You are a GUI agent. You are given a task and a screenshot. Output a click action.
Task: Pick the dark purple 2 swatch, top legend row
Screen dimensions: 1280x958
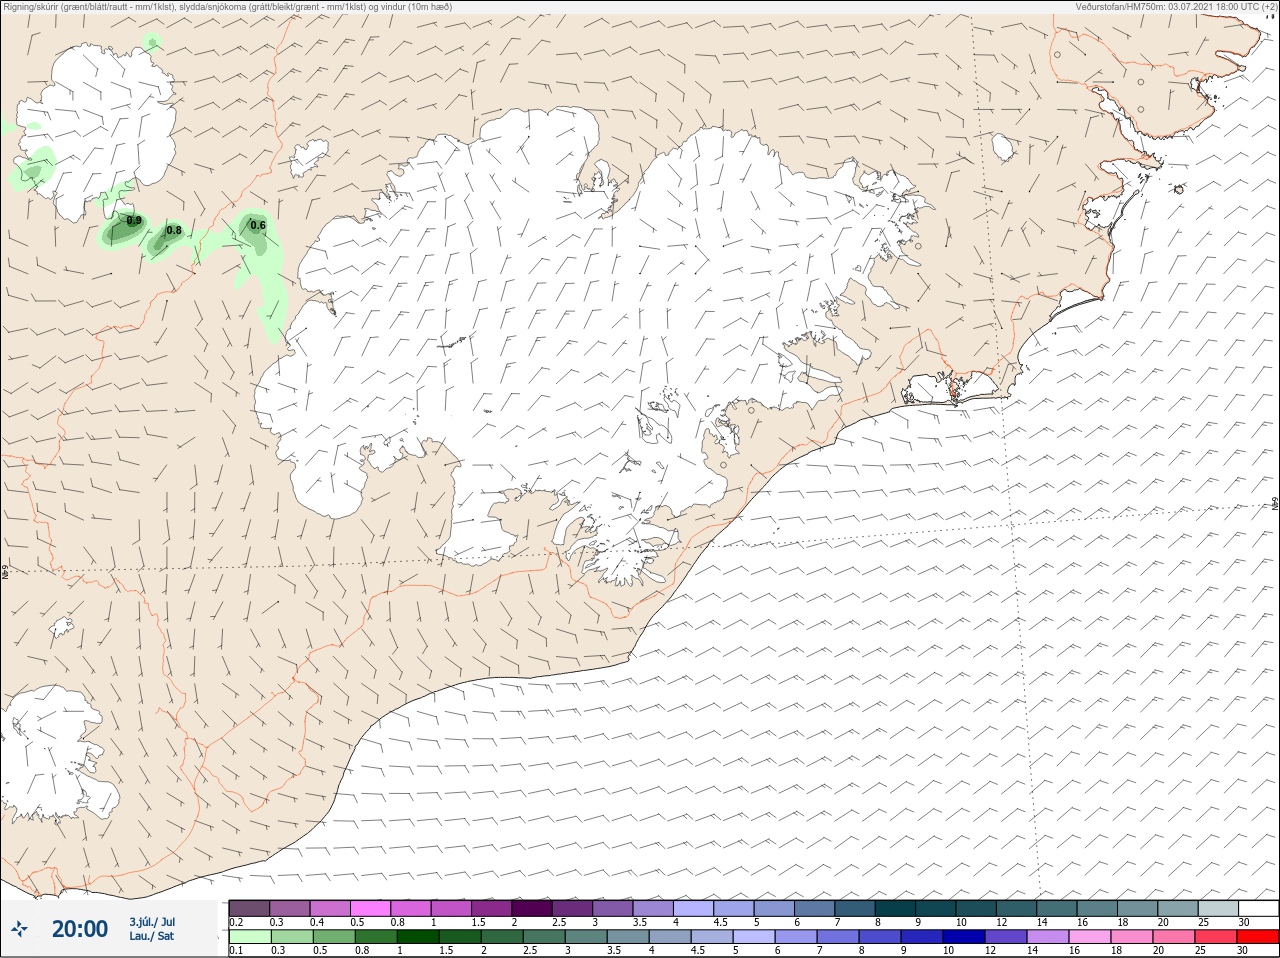[532, 908]
